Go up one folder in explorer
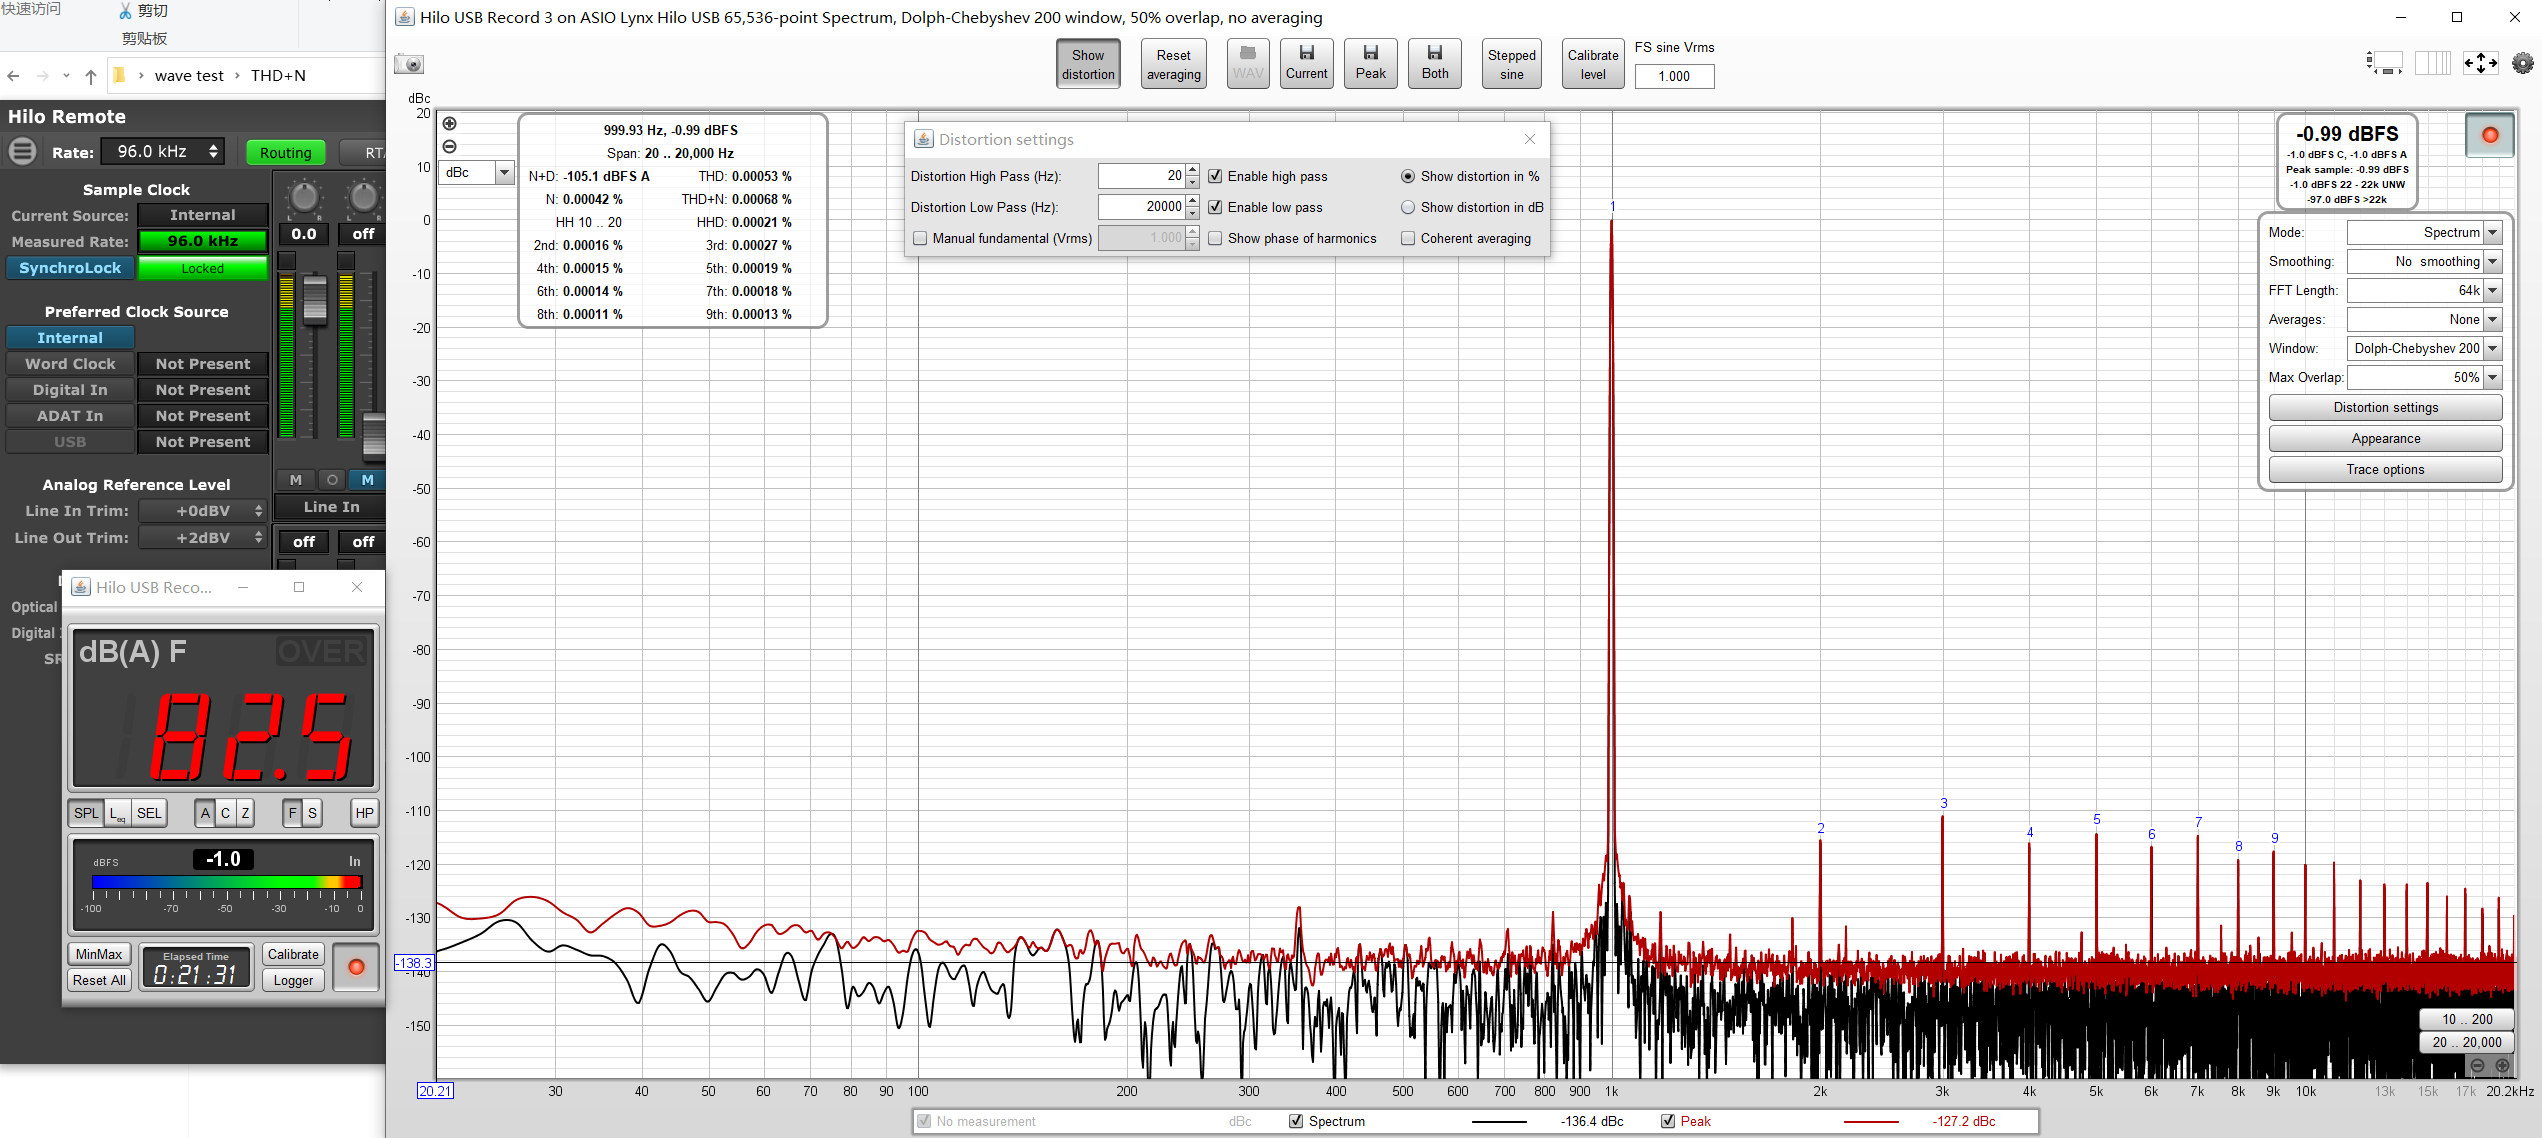This screenshot has height=1138, width=2542. [91, 76]
